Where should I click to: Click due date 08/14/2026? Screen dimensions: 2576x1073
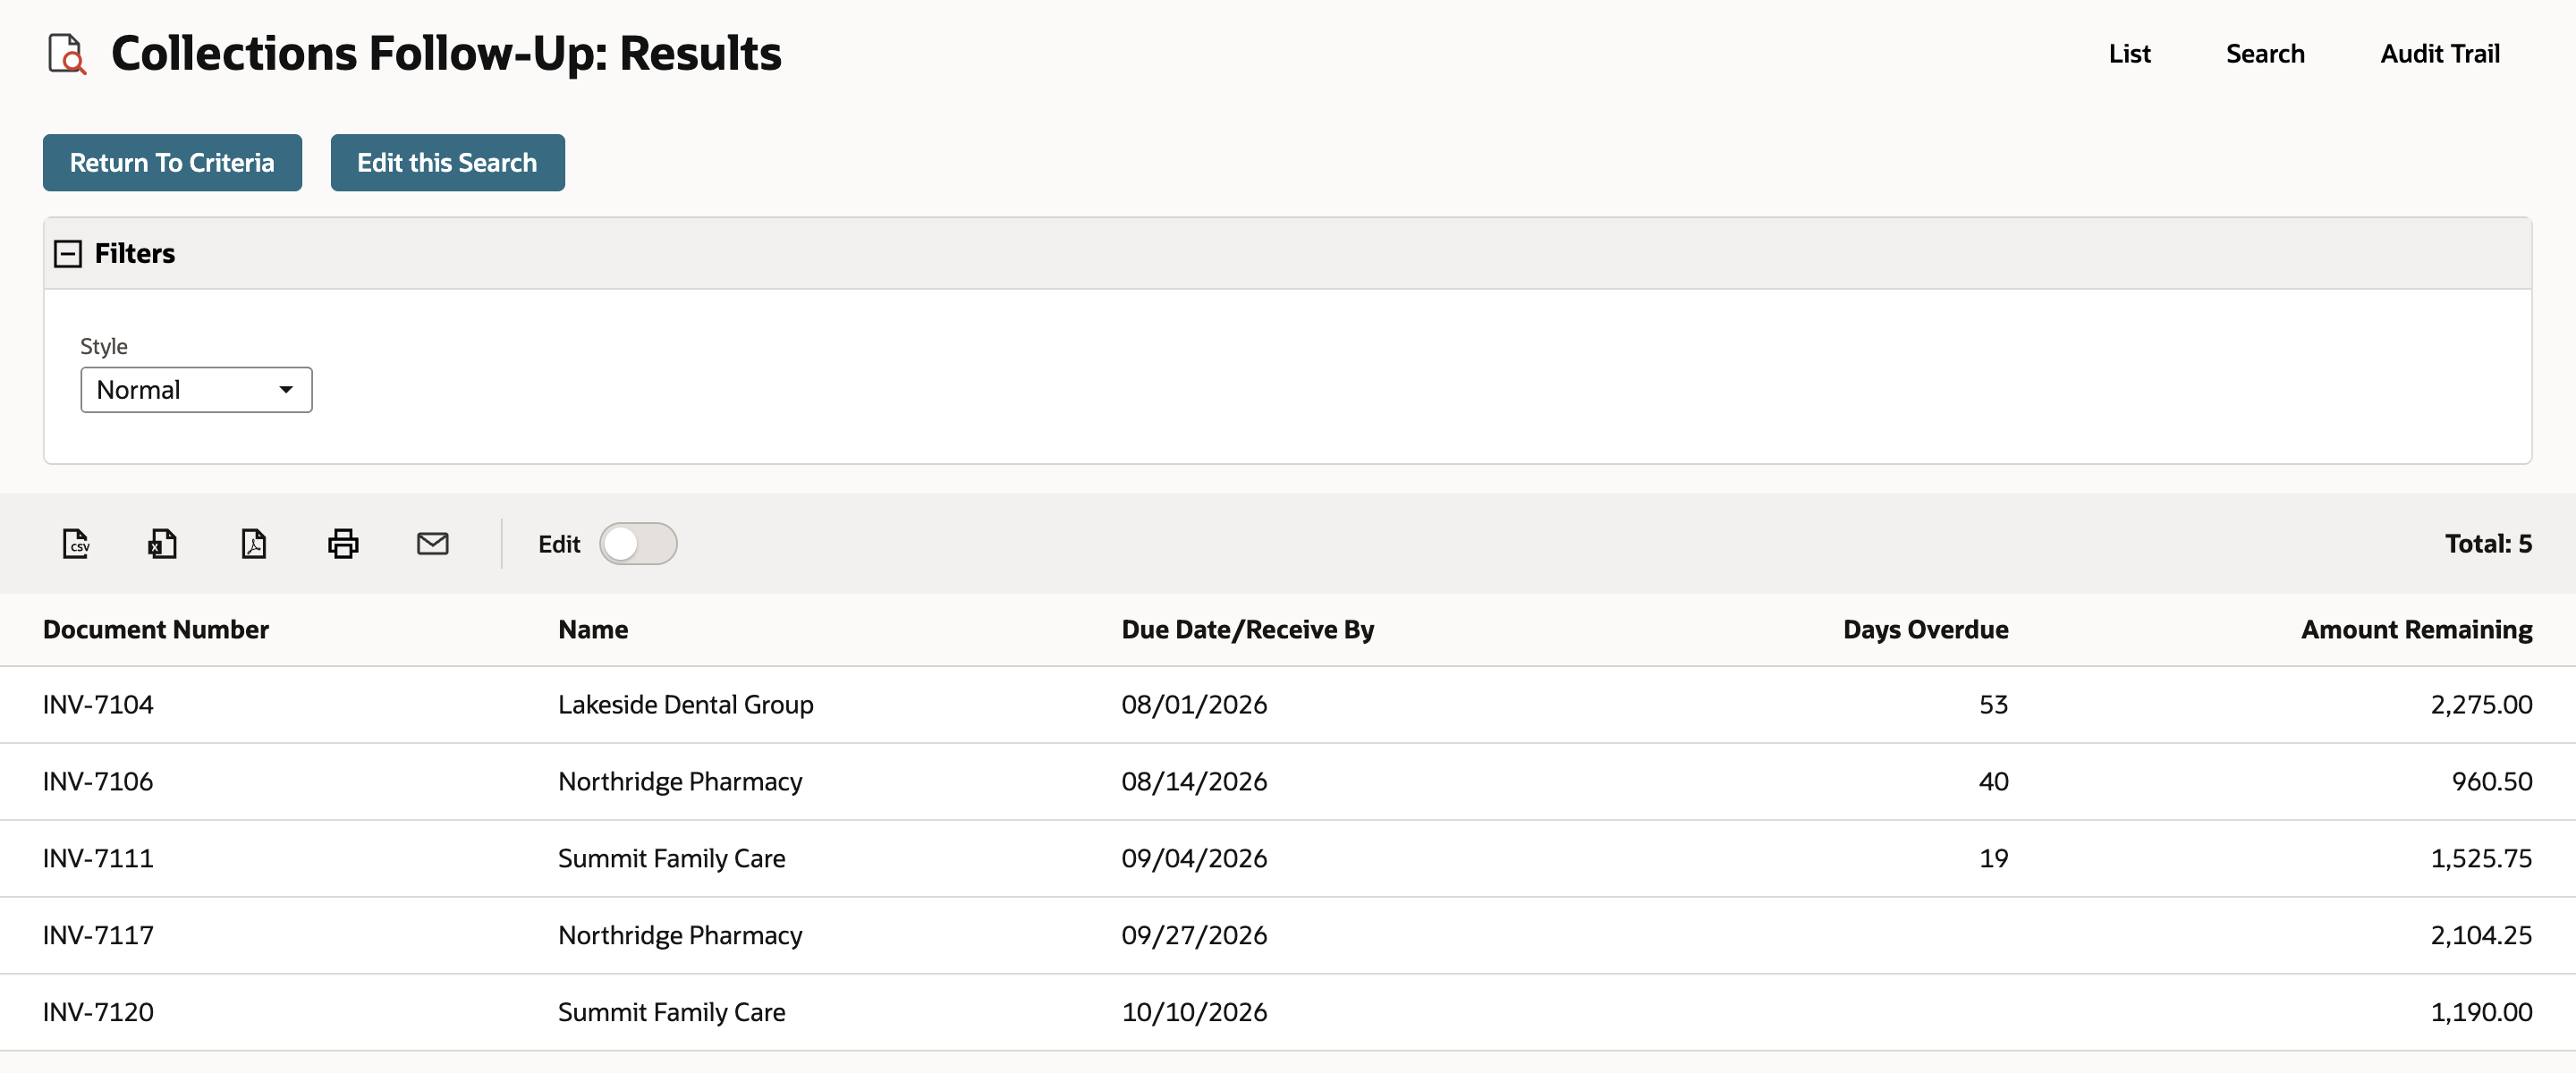pos(1194,781)
